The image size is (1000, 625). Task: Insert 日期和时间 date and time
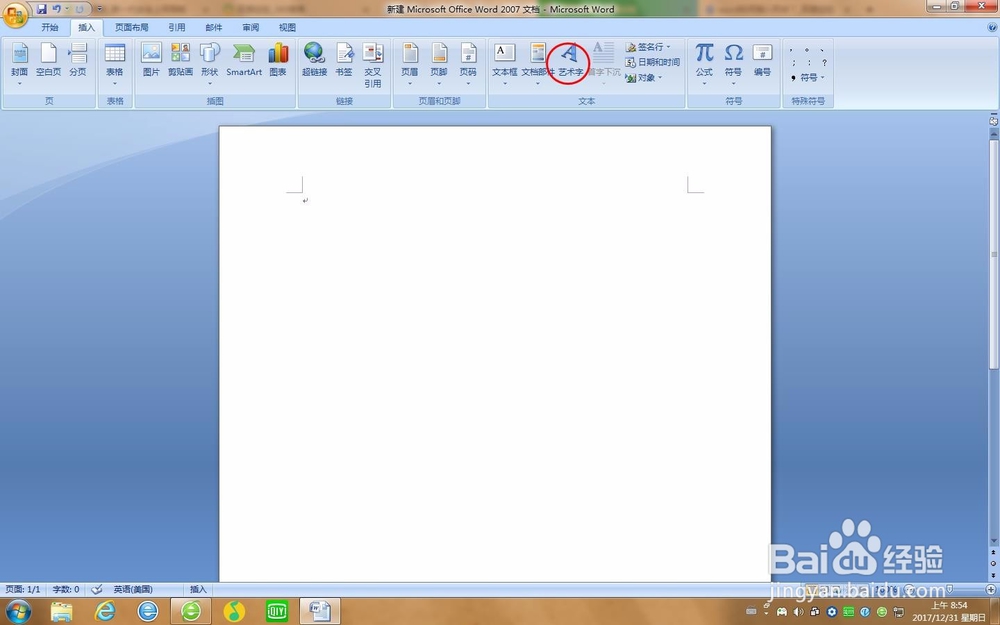coord(652,62)
